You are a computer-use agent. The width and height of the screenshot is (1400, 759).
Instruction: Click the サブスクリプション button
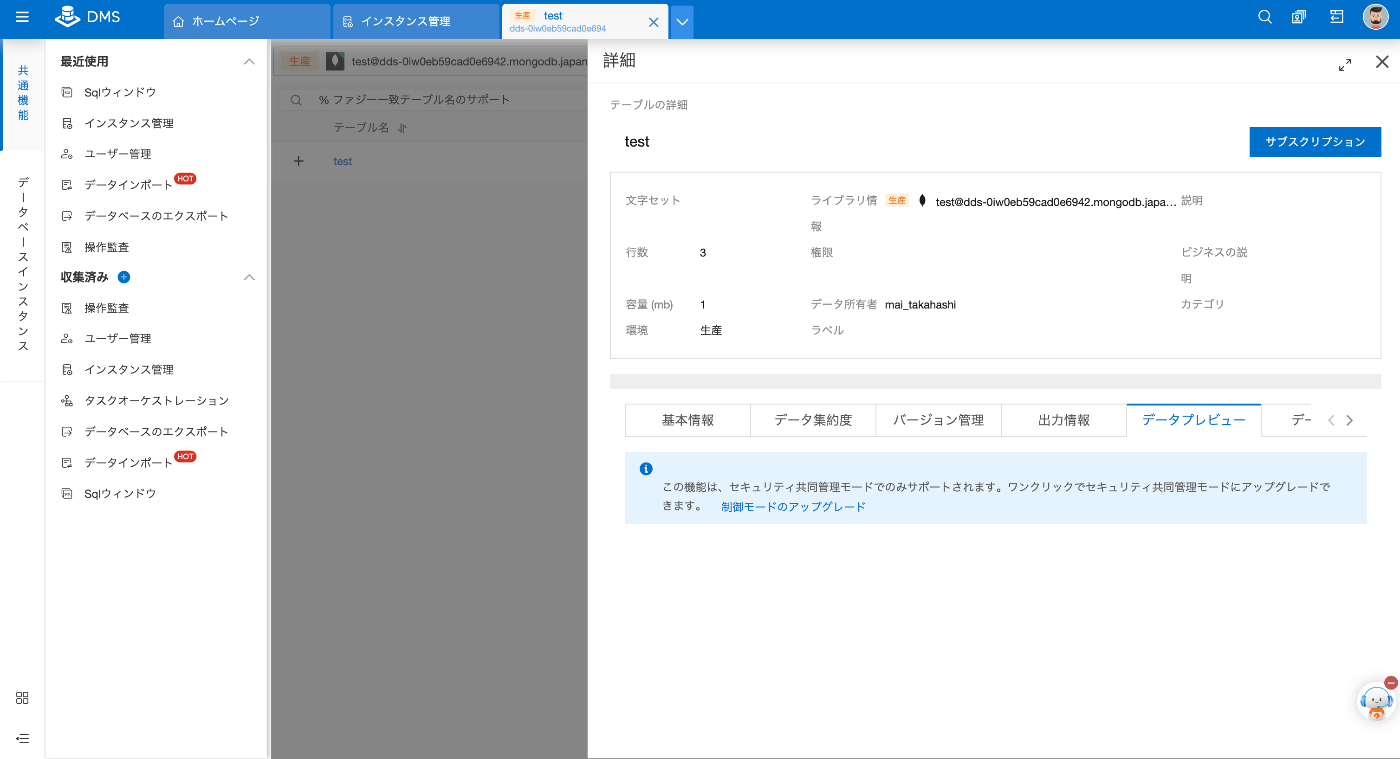coord(1315,142)
